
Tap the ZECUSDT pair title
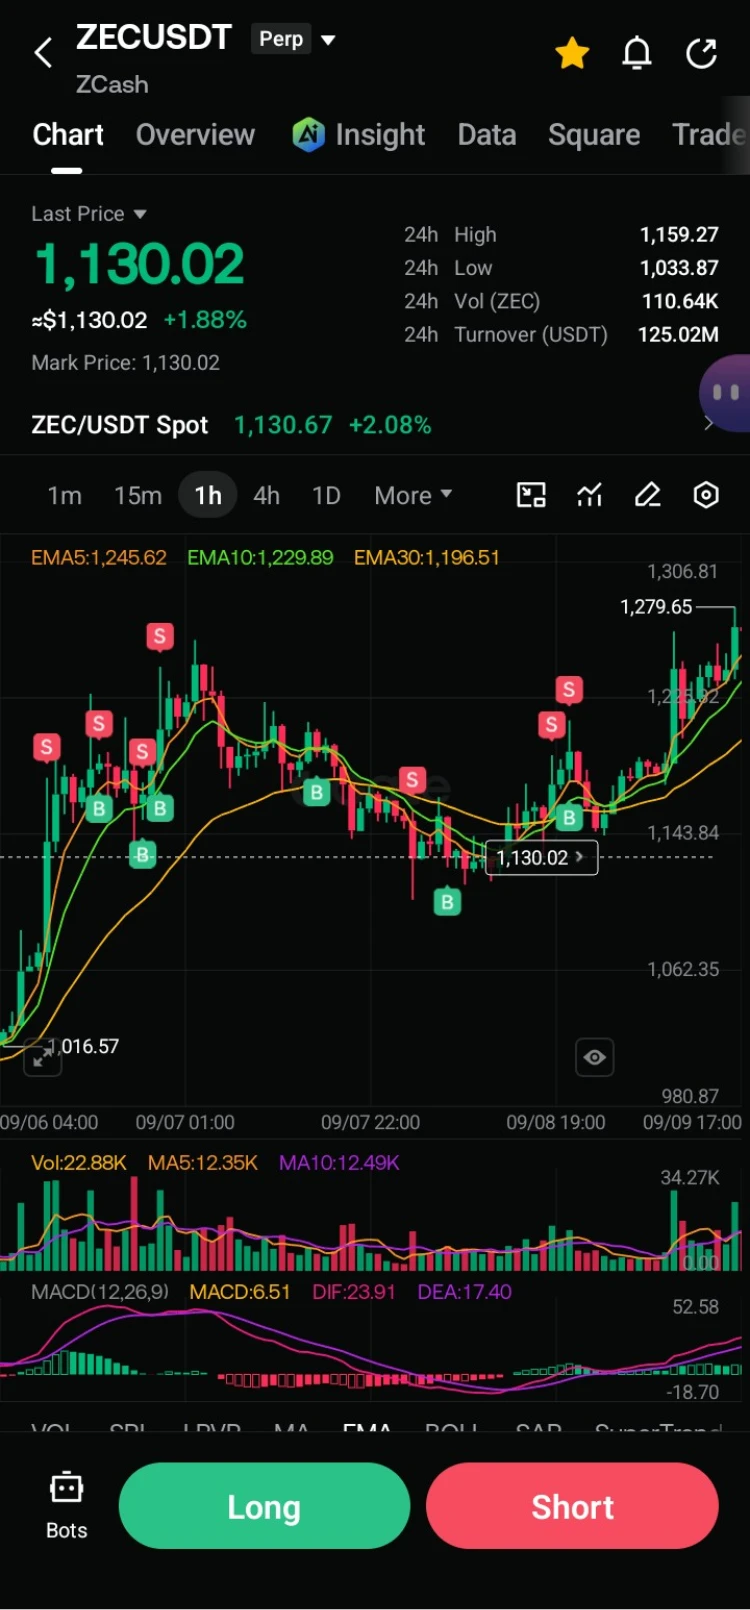(154, 38)
